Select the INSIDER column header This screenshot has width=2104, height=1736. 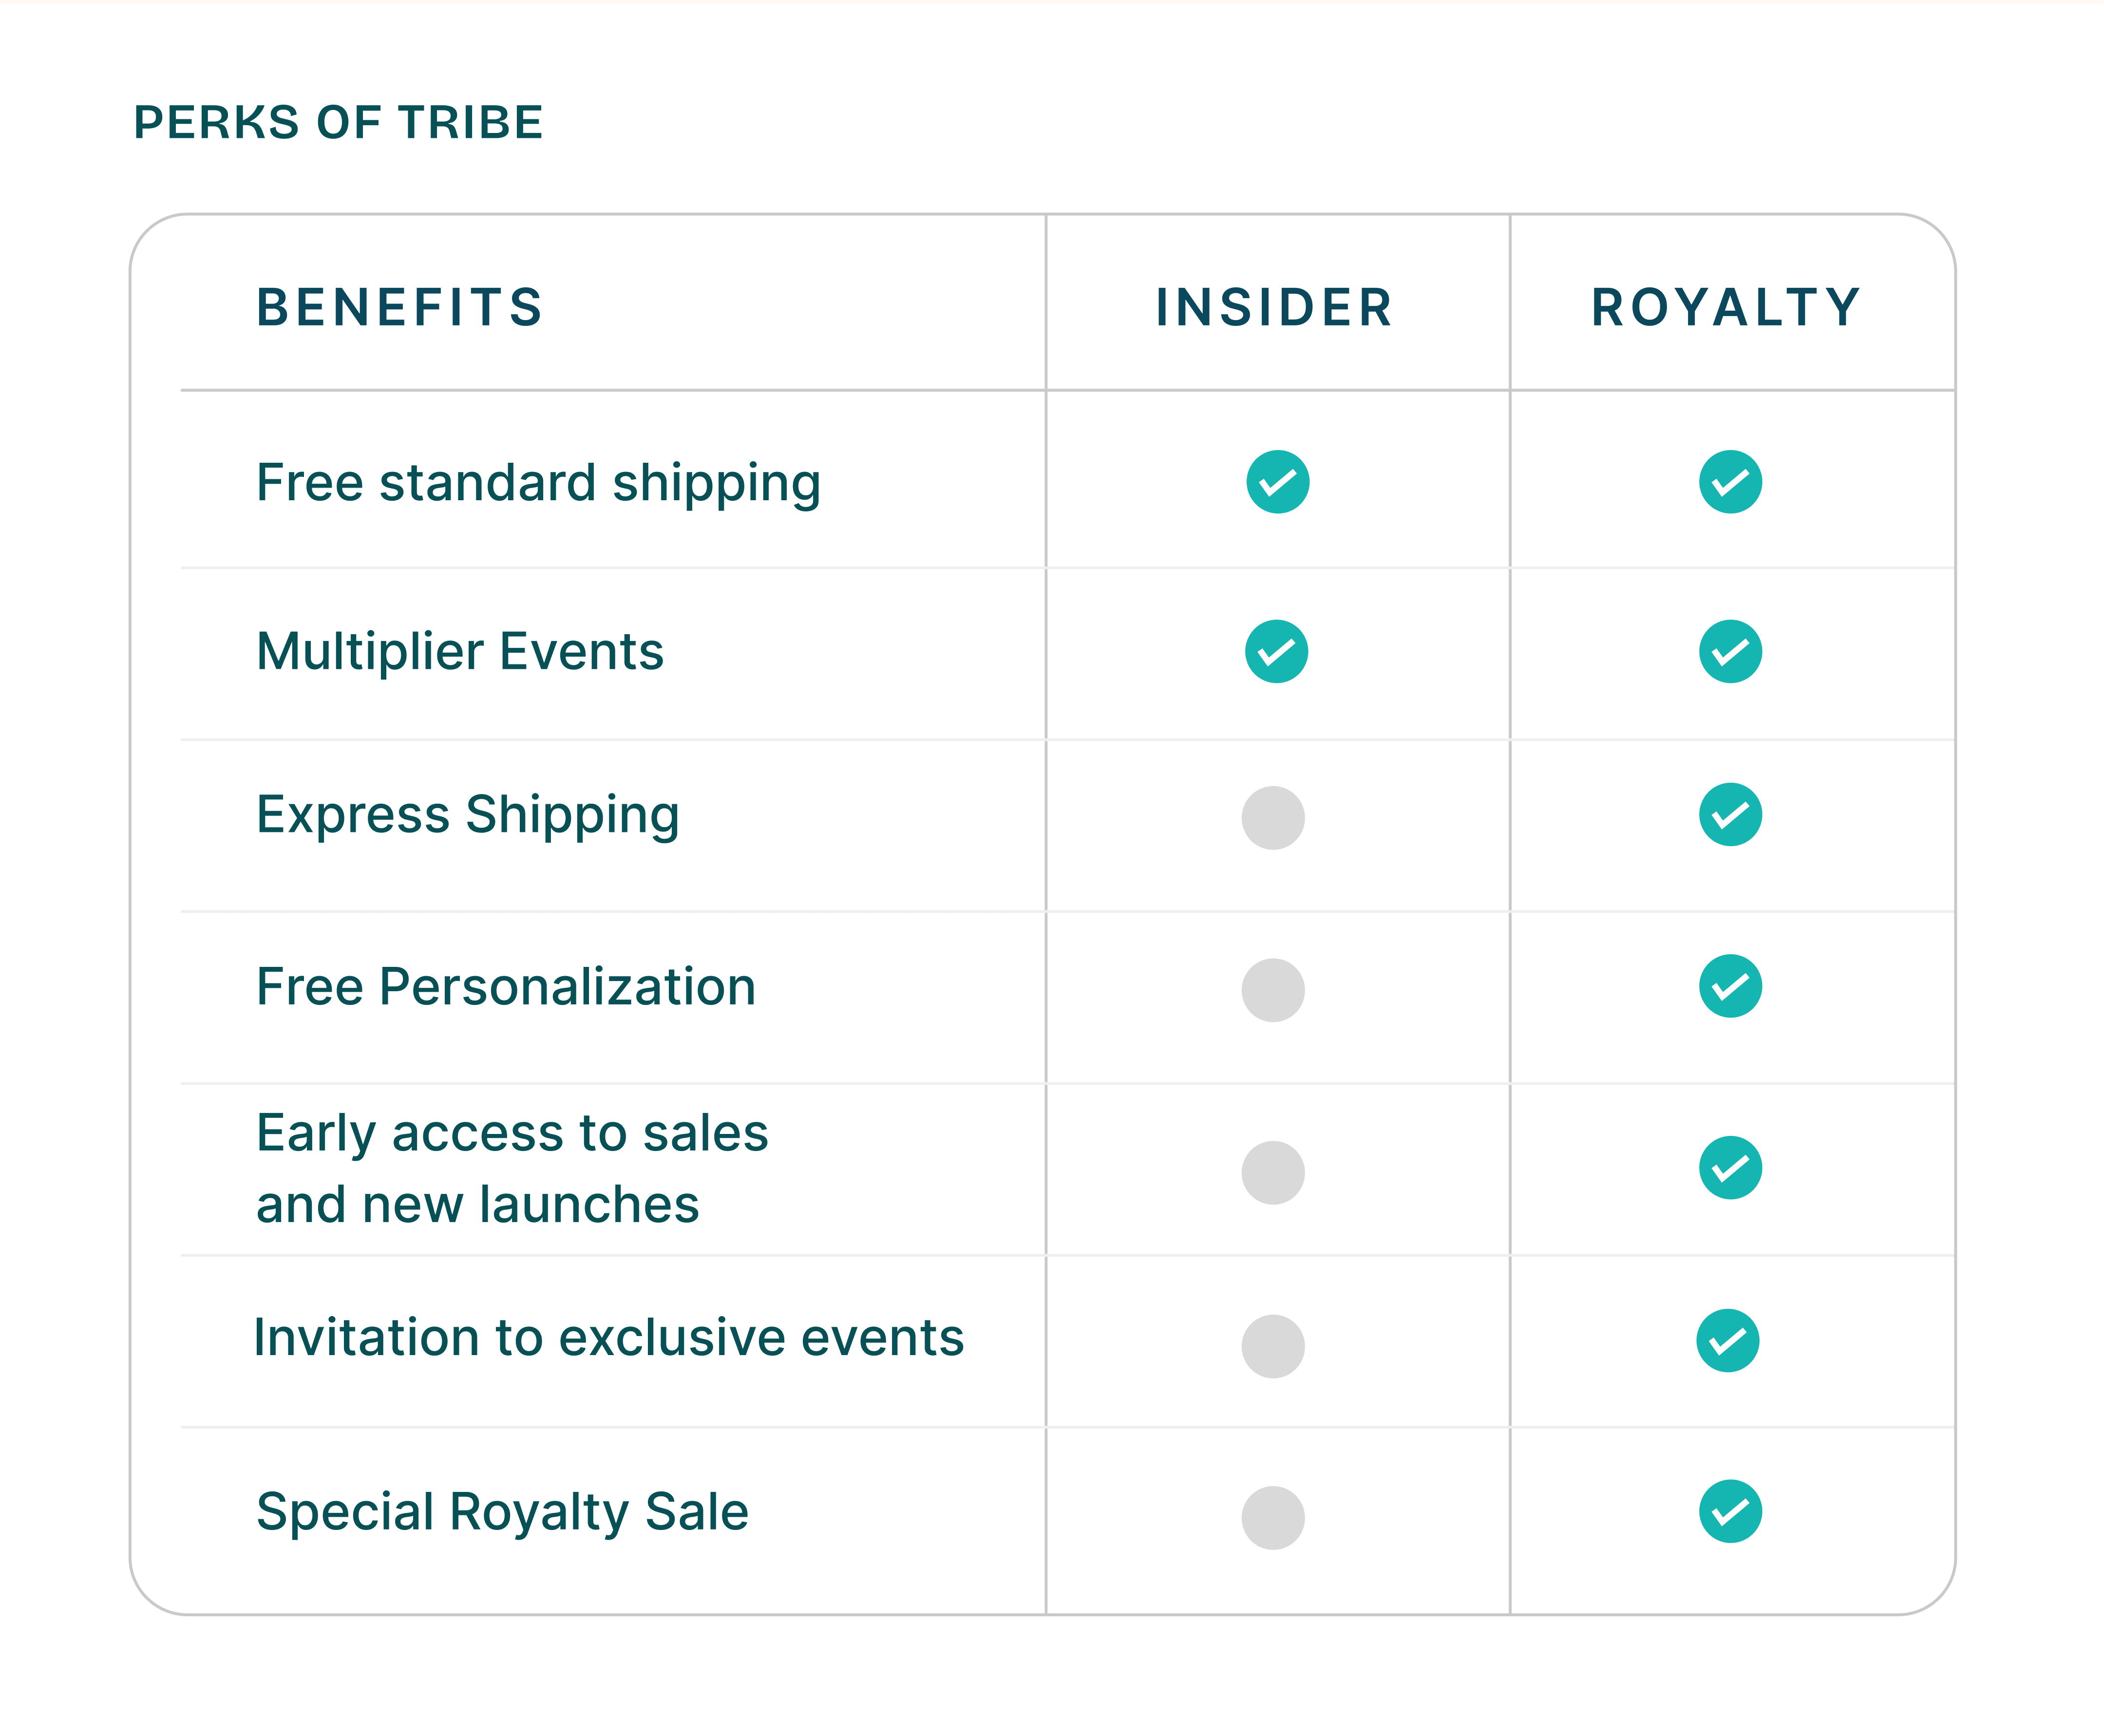pos(1274,307)
